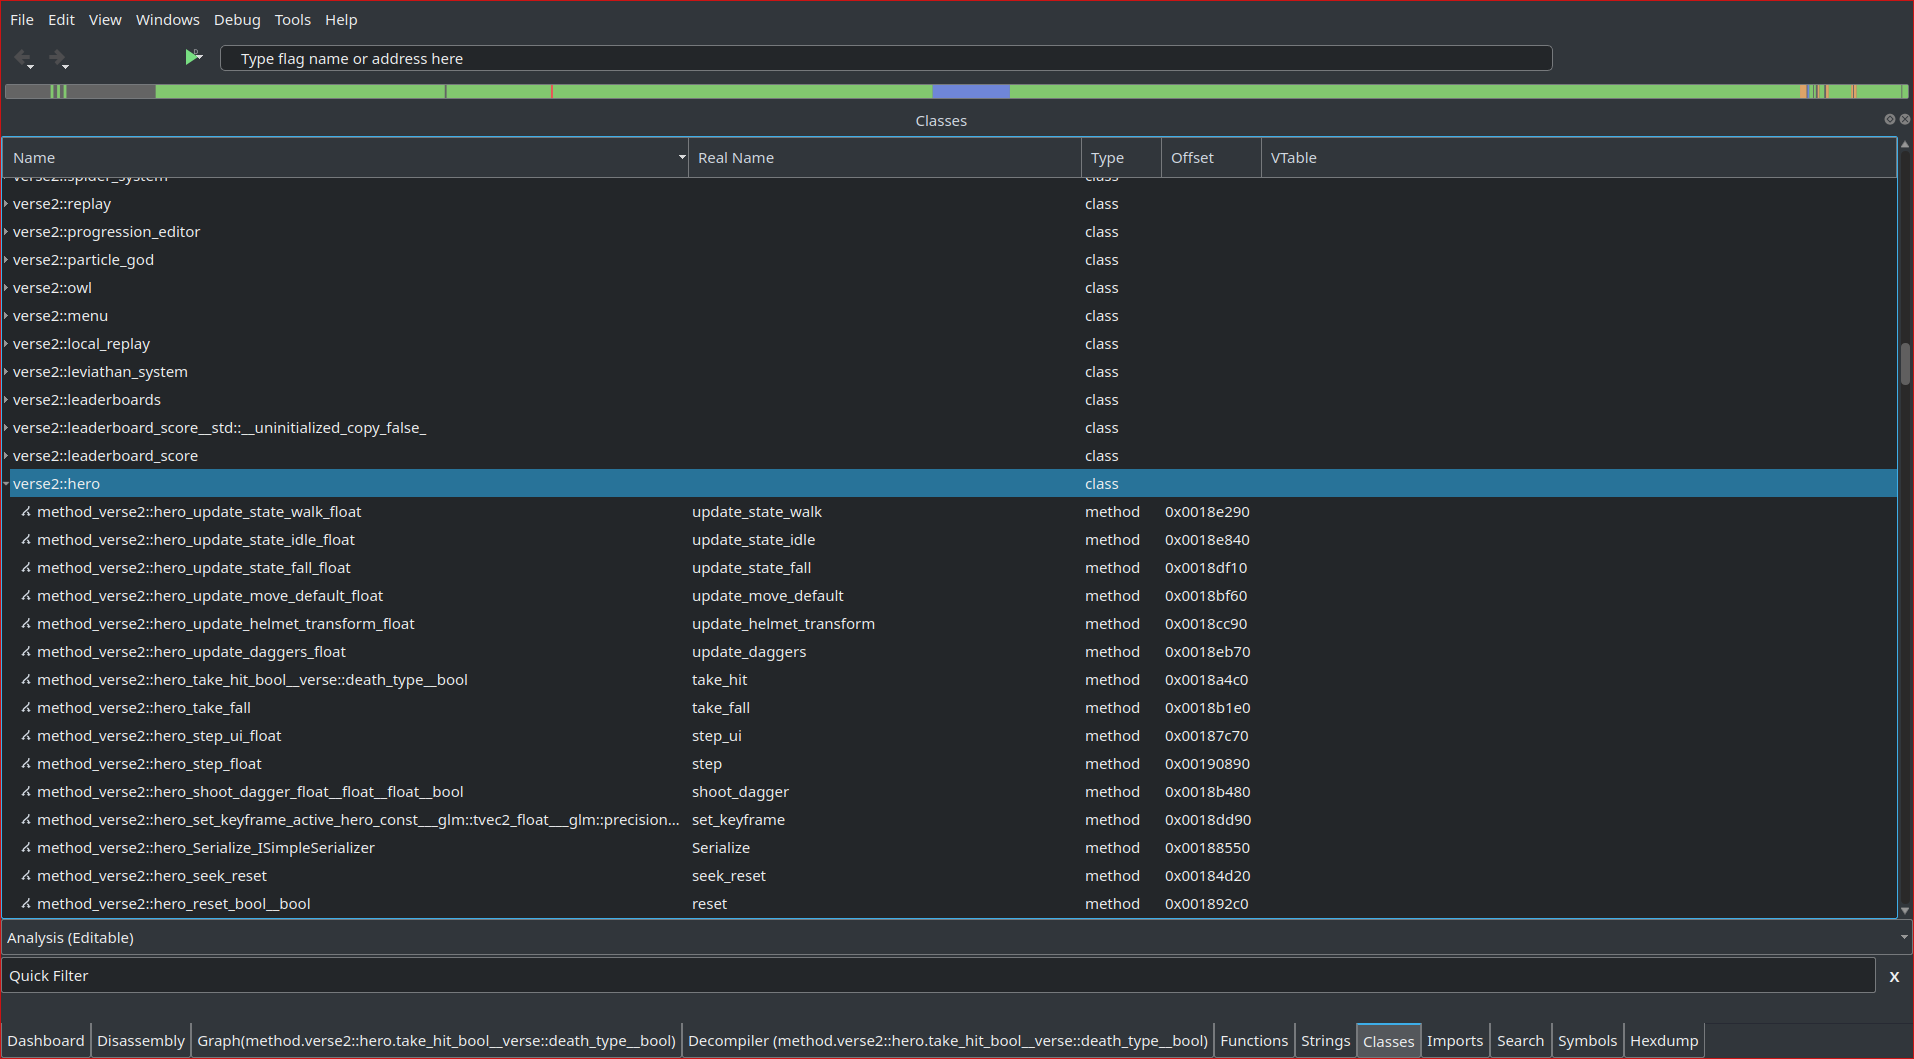The height and width of the screenshot is (1059, 1914).
Task: Clear the quick filter with X button
Action: 1894,977
